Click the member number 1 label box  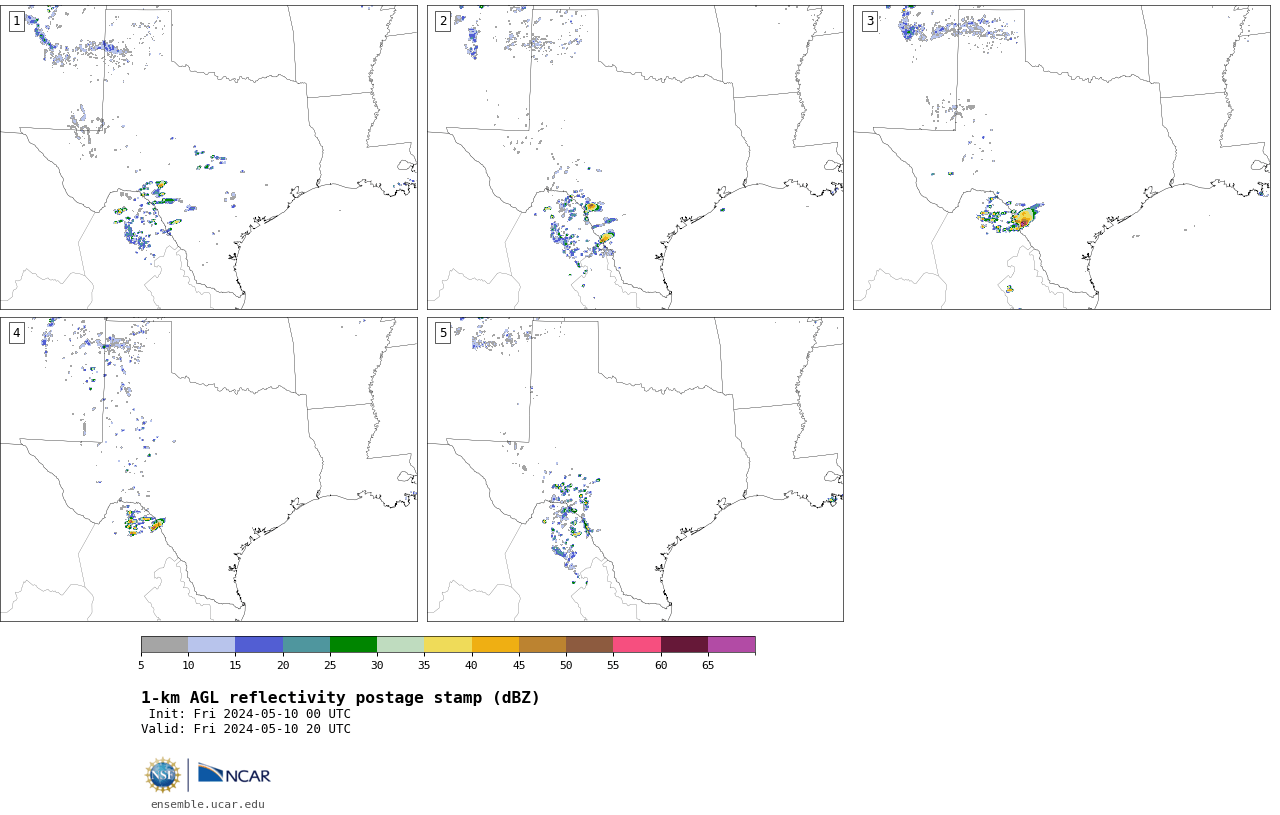(x=17, y=21)
